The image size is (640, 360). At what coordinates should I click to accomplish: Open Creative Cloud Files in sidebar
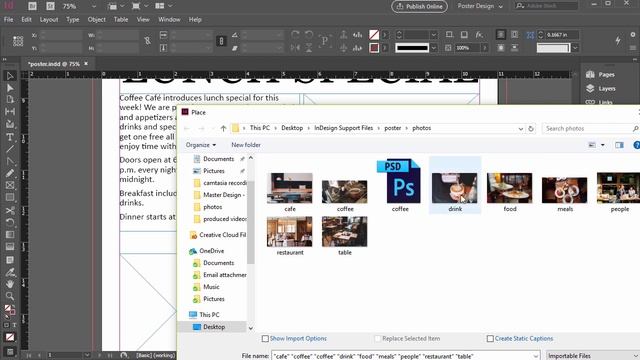pyautogui.click(x=218, y=235)
